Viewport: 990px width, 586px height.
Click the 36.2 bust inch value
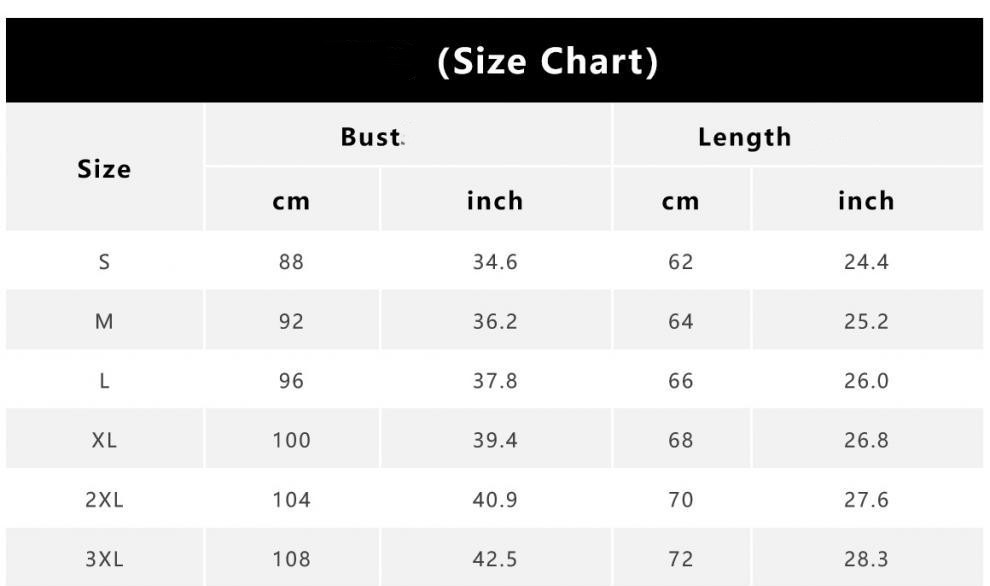point(495,322)
